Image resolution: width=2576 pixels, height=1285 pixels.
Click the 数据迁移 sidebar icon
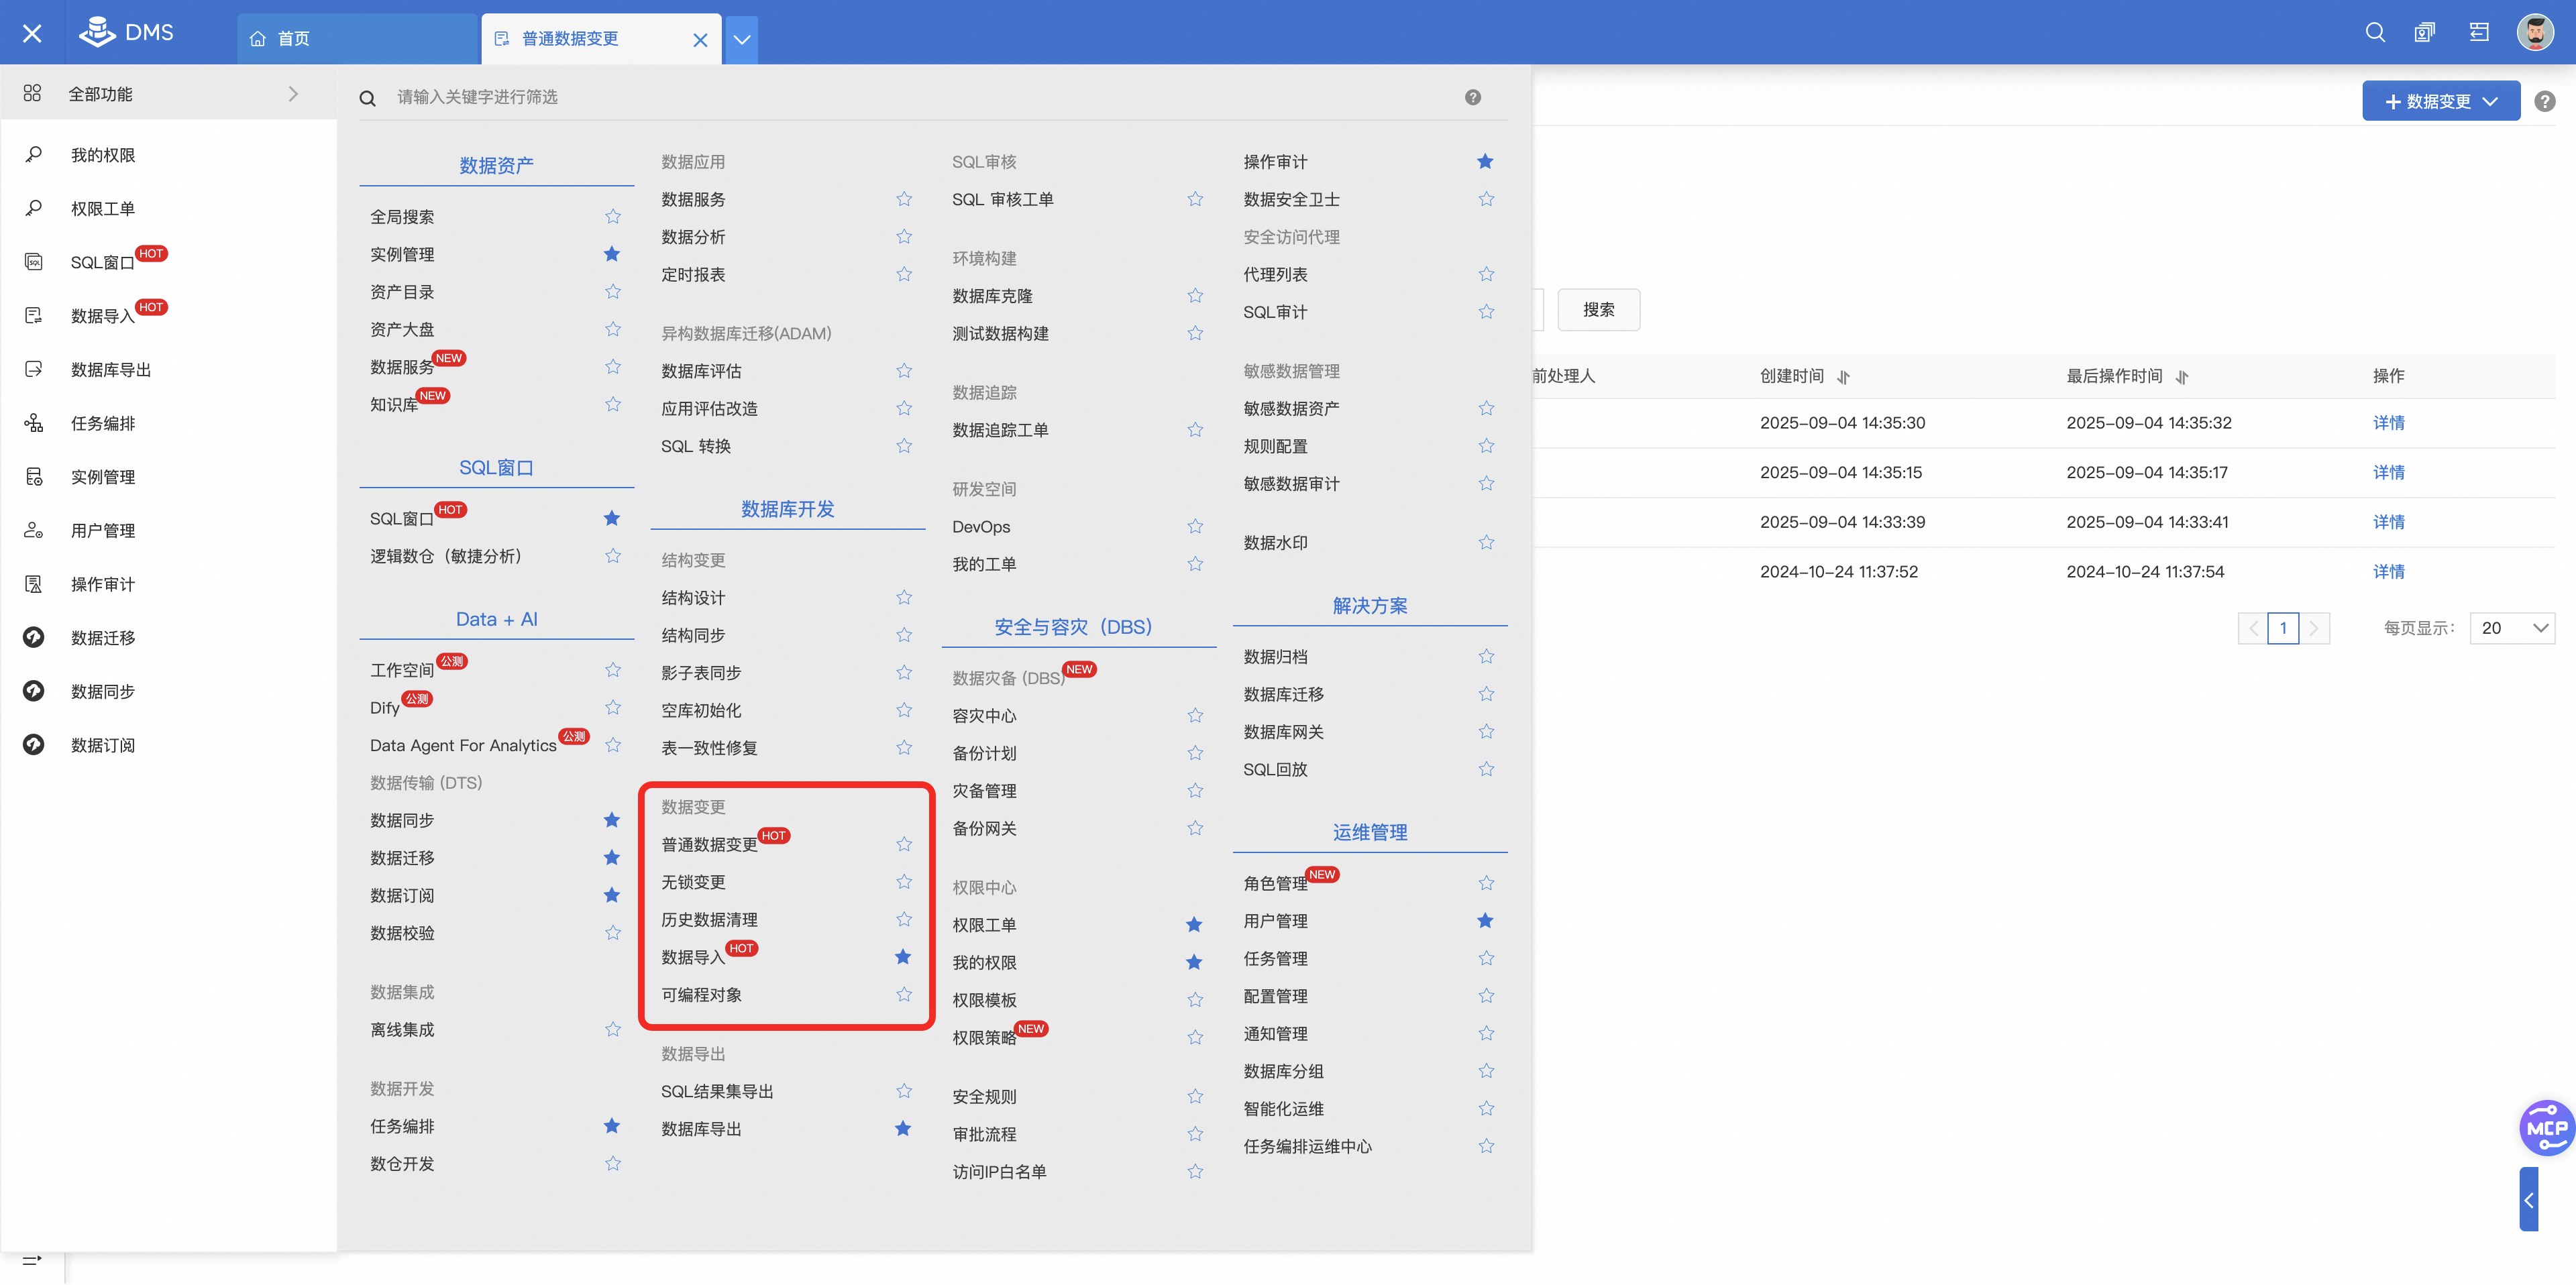34,638
